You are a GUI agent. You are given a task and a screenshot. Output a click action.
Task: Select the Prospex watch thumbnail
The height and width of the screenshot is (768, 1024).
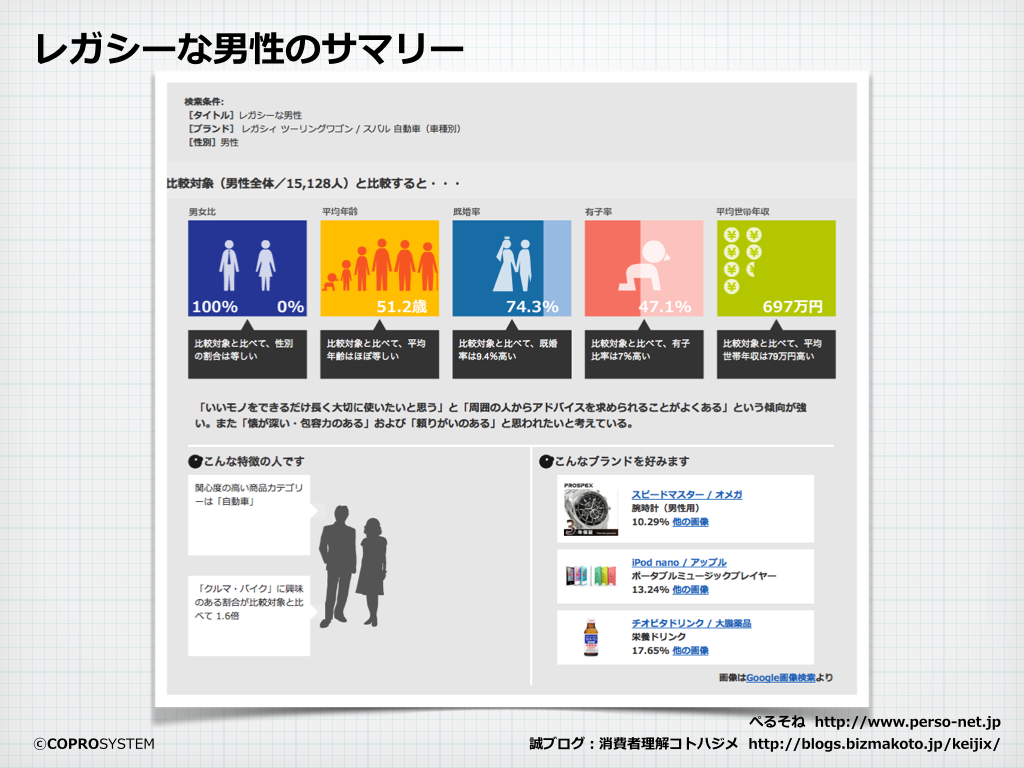pyautogui.click(x=591, y=509)
